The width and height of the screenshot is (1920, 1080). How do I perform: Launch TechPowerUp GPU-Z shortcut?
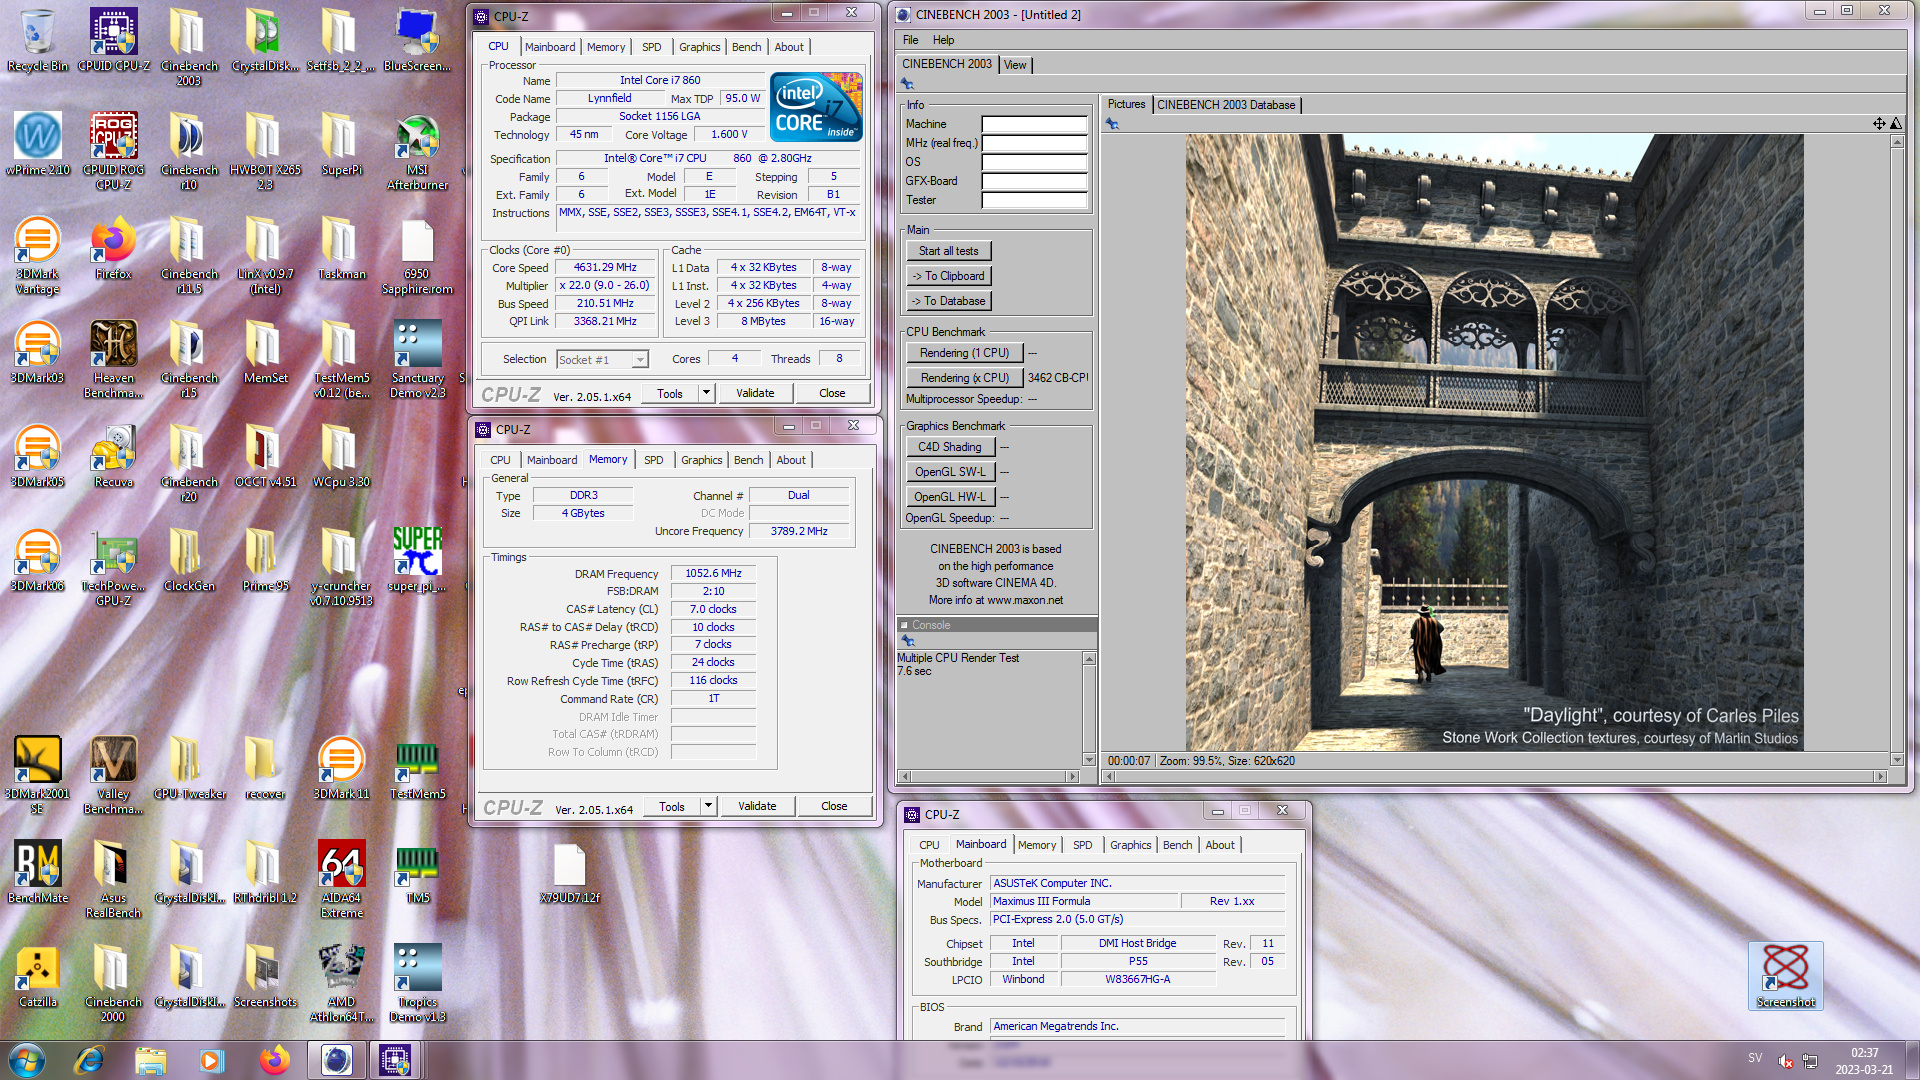114,567
